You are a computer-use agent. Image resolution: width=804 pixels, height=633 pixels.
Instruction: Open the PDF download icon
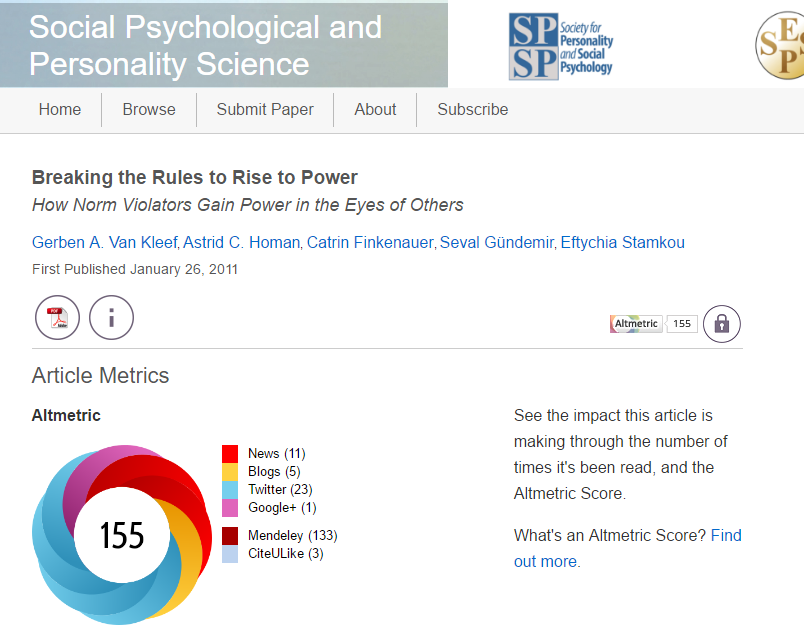click(x=57, y=317)
